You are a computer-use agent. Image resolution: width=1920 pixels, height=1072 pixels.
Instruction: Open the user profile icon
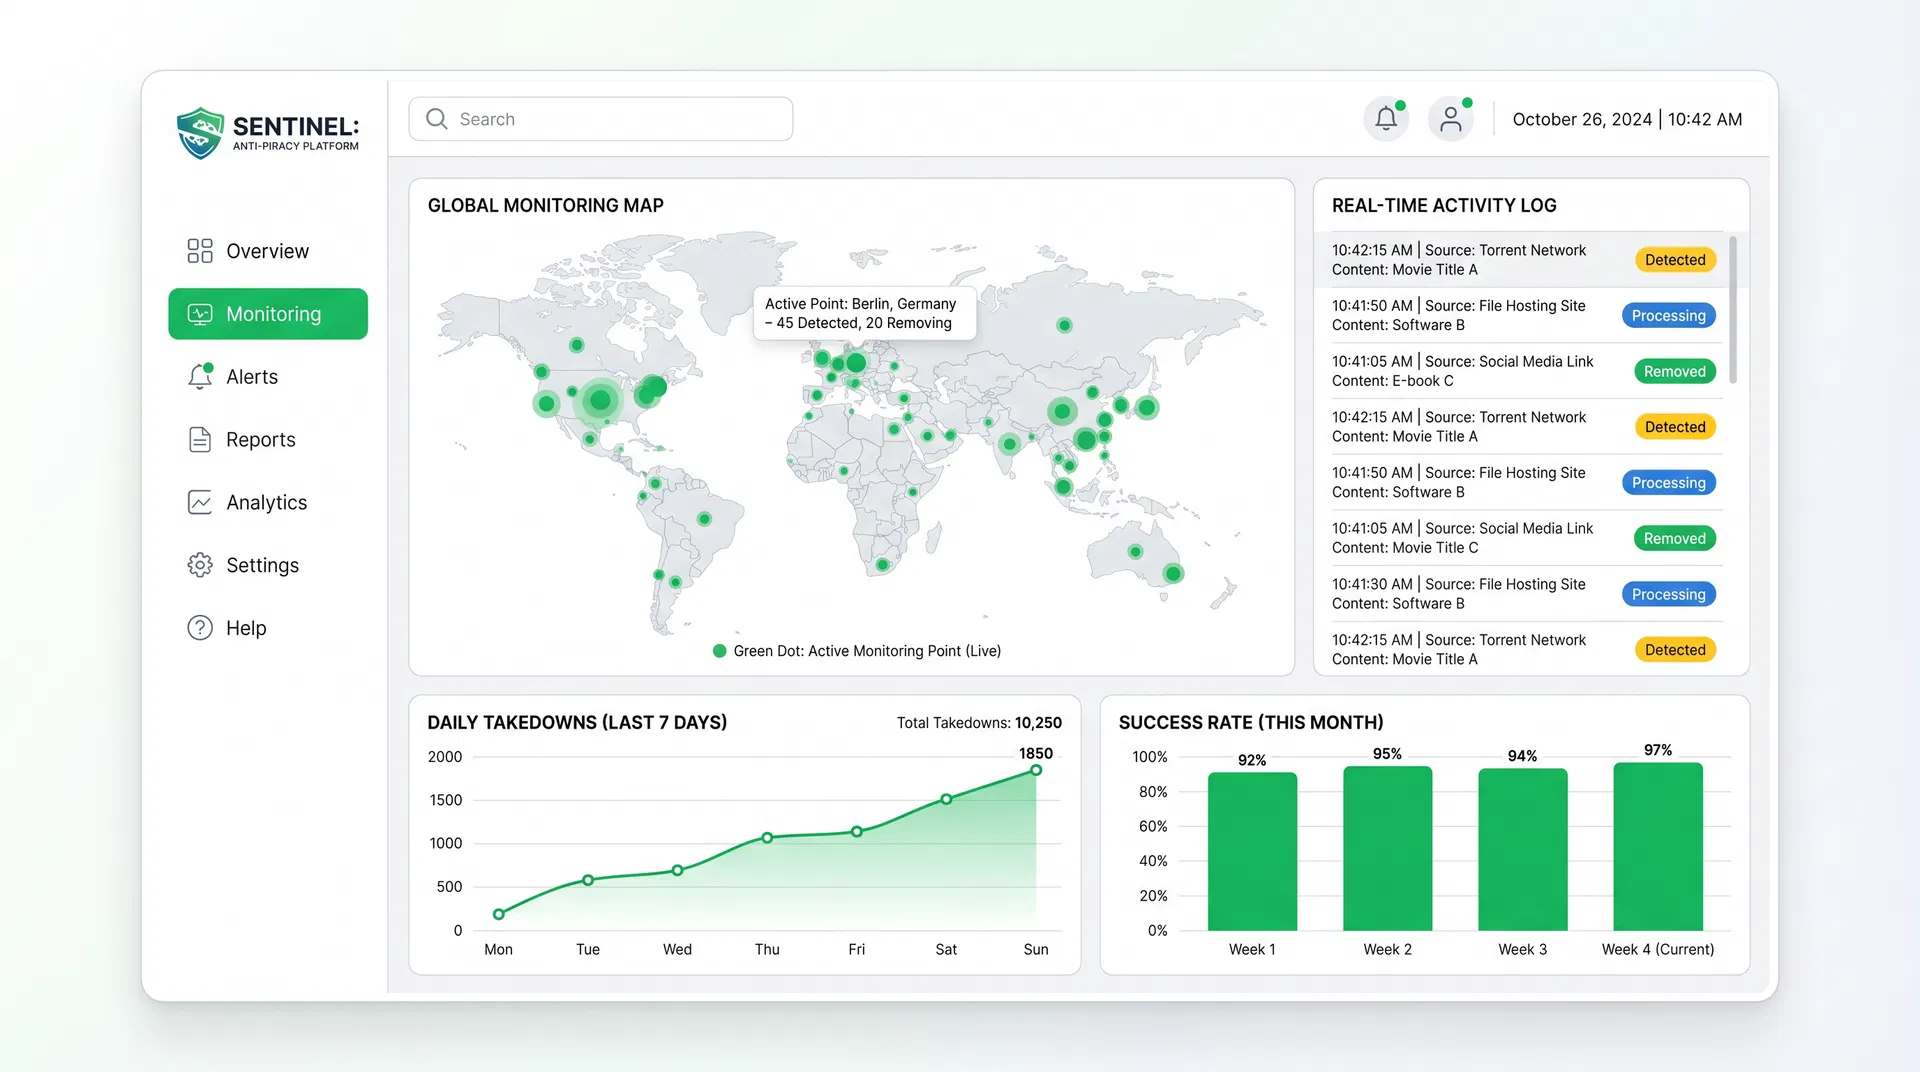coord(1450,119)
